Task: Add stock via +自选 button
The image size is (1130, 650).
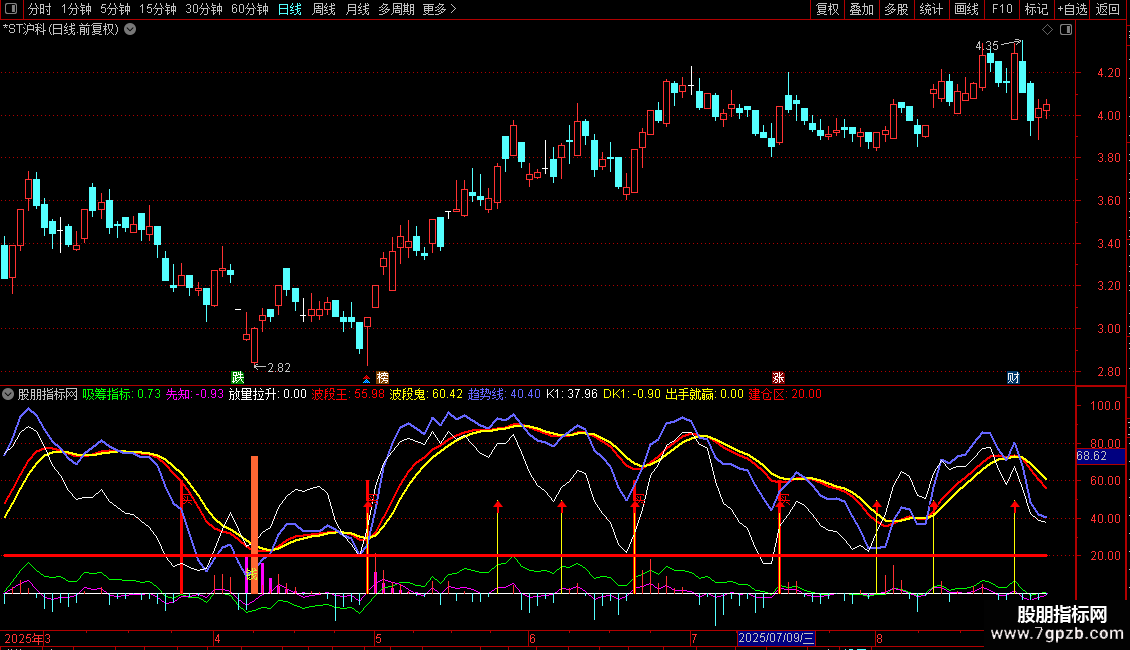Action: (x=1072, y=9)
